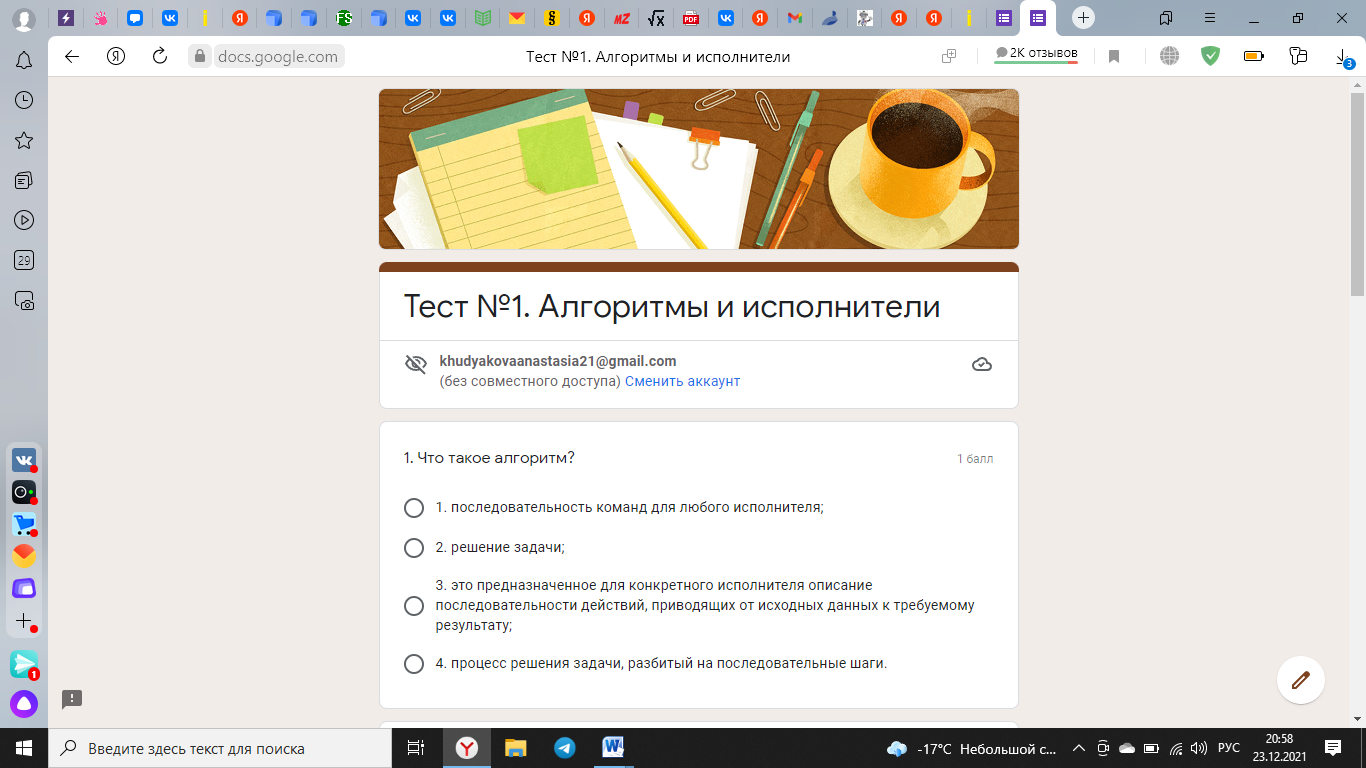Open bookmarks star in the left sidebar

[x=24, y=140]
